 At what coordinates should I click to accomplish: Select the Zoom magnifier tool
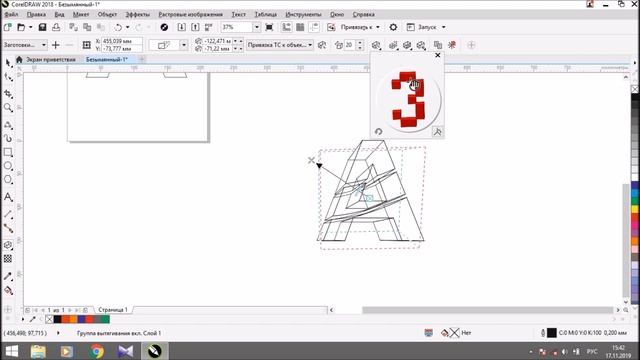pos(8,108)
